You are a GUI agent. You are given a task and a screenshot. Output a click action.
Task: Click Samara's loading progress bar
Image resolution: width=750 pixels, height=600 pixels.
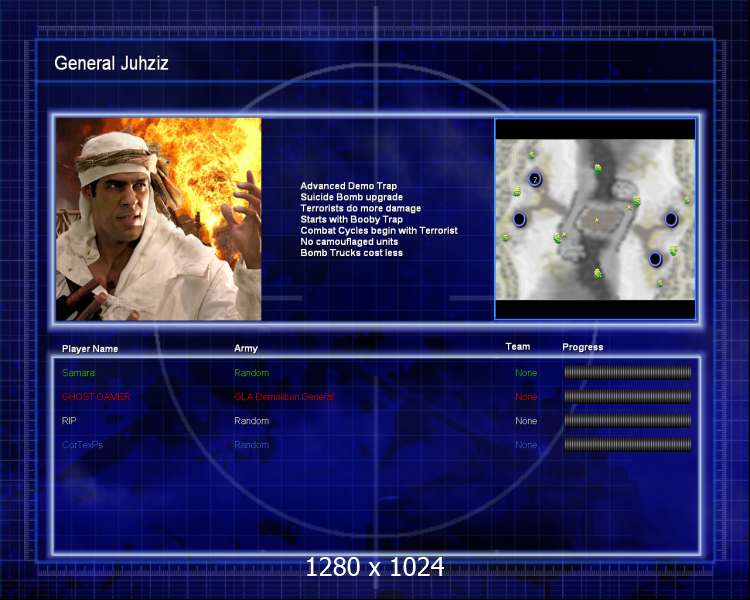pyautogui.click(x=628, y=372)
